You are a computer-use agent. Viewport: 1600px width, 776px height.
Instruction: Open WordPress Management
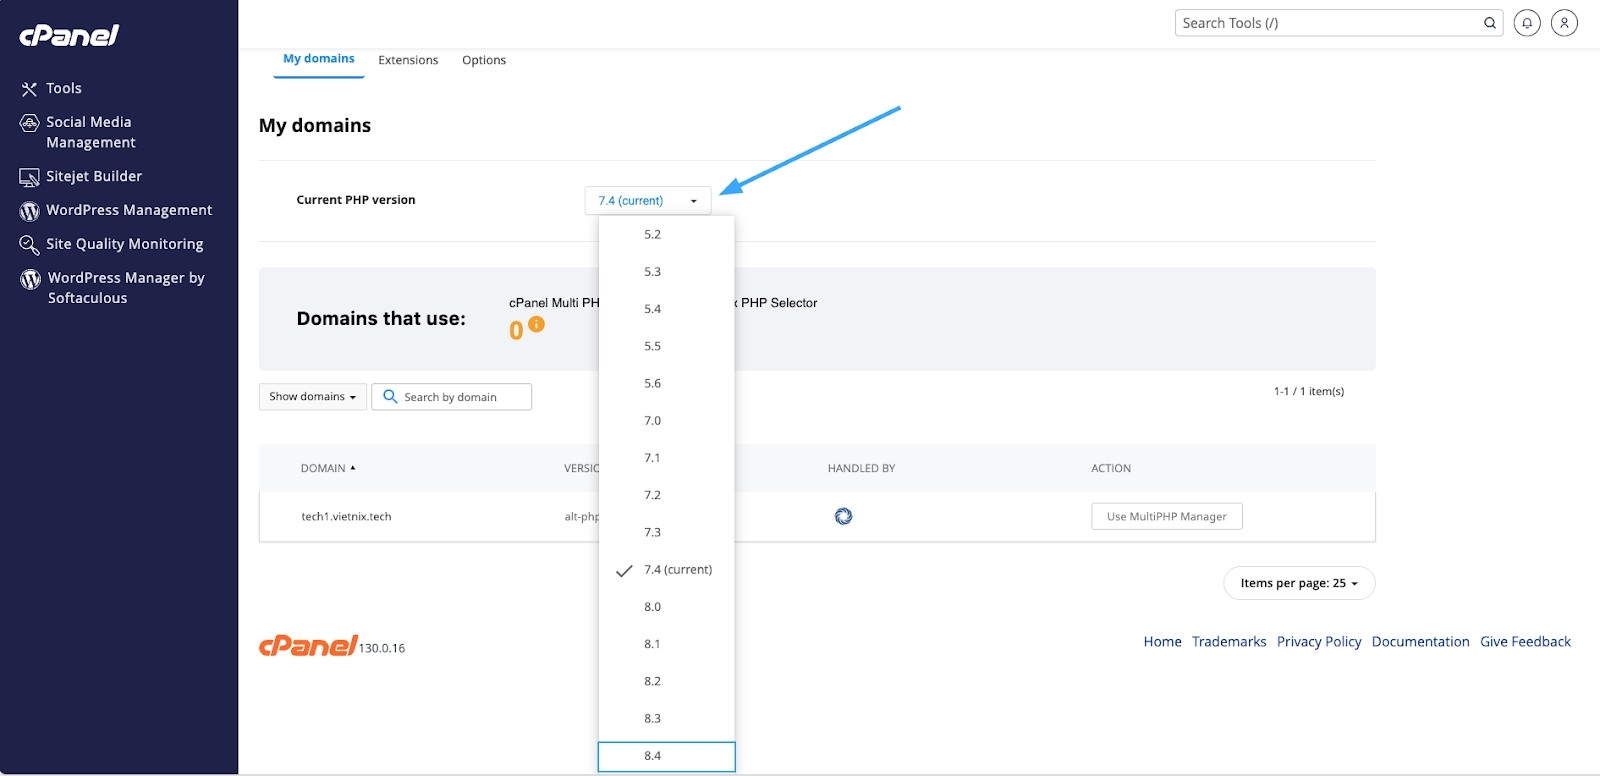pos(128,210)
